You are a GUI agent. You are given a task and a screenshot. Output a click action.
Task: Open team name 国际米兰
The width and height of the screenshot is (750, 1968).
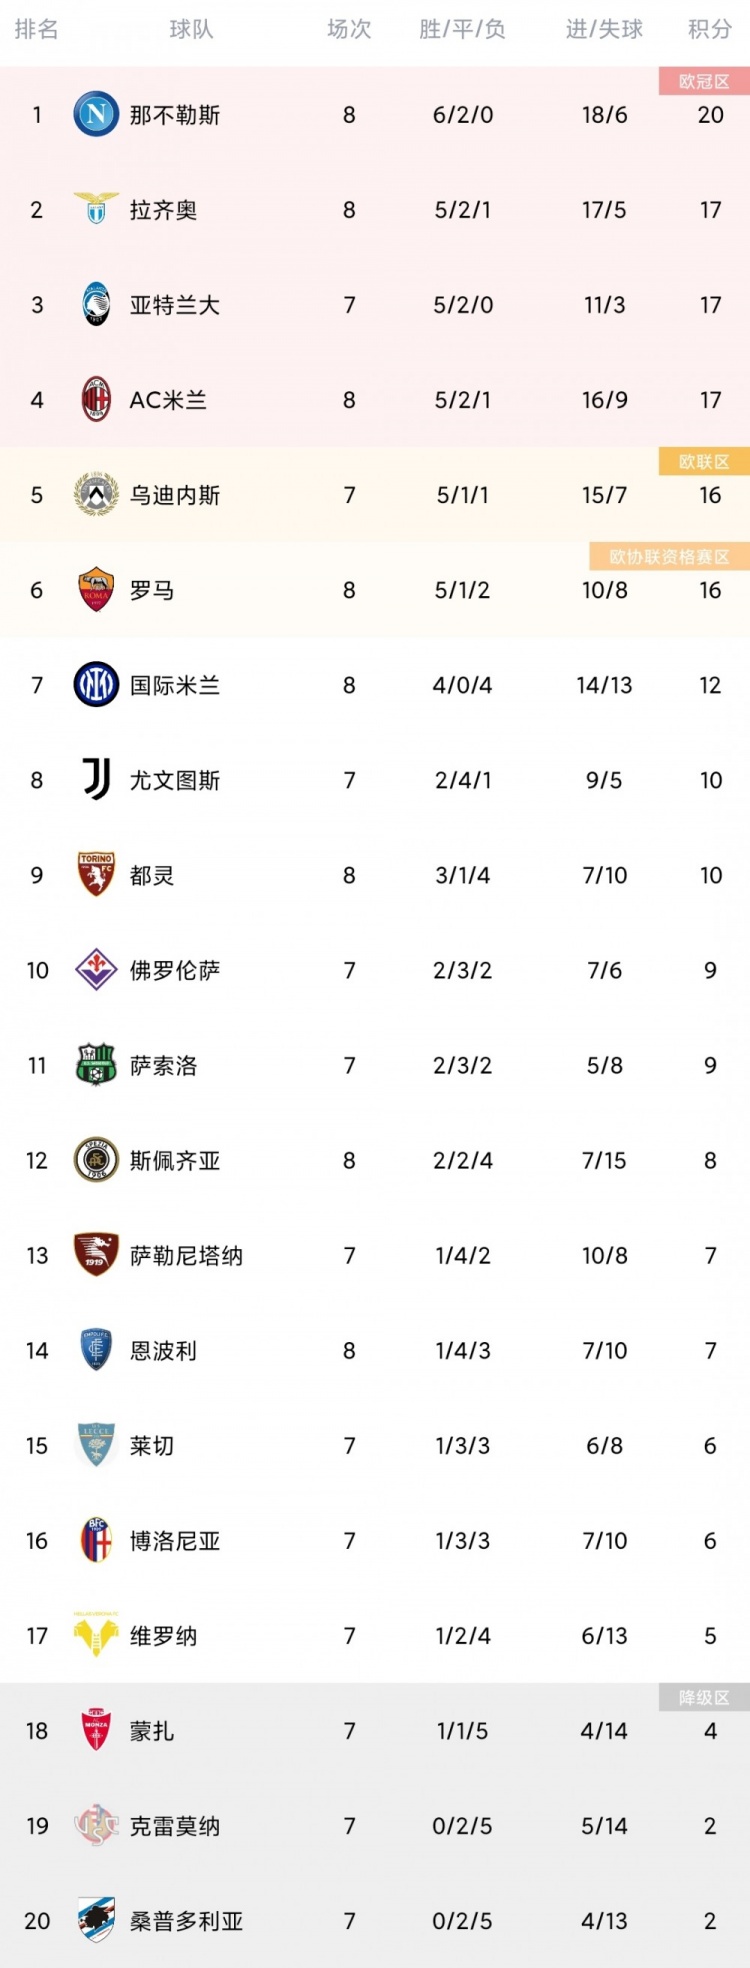coord(175,685)
